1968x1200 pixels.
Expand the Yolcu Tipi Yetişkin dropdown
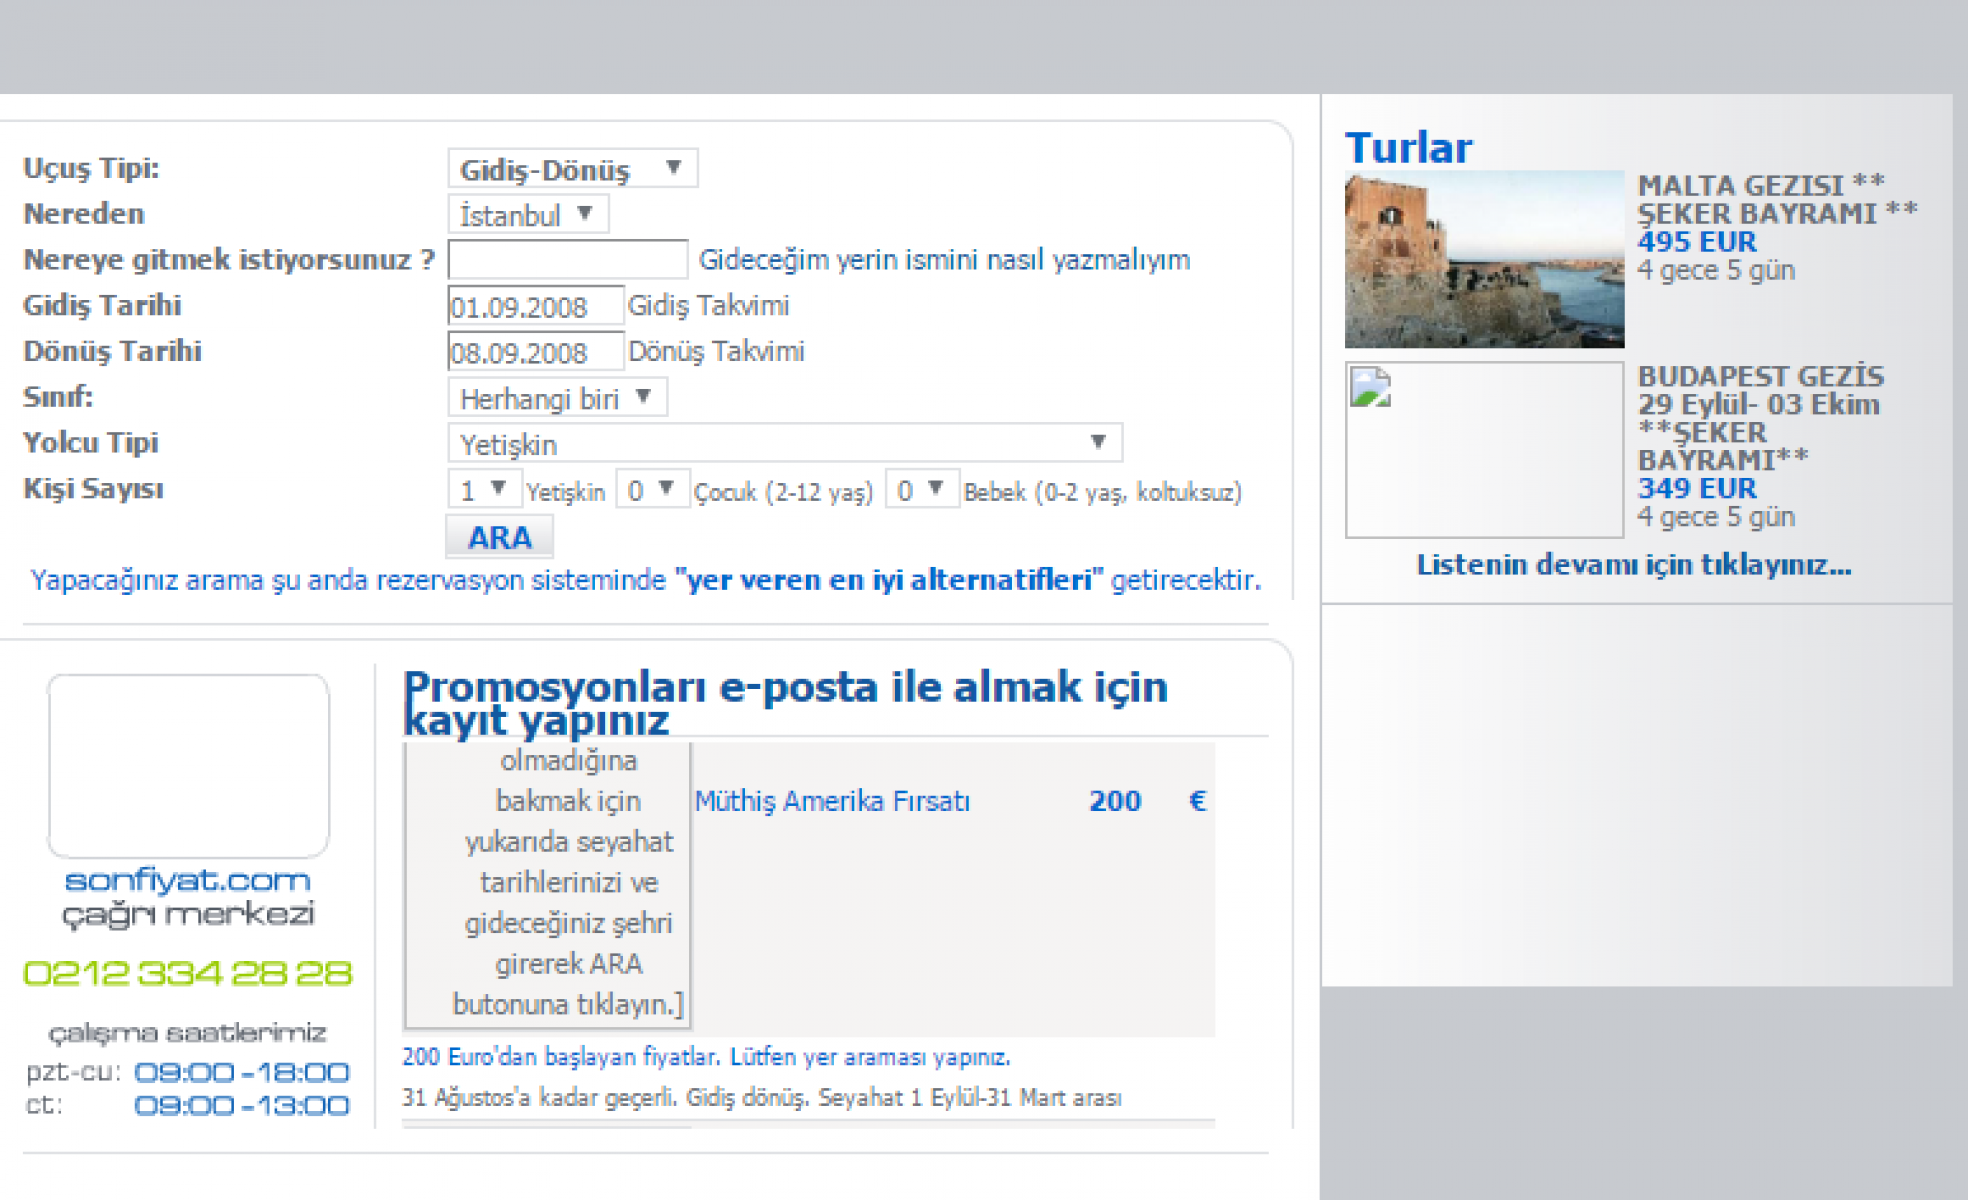click(x=784, y=443)
